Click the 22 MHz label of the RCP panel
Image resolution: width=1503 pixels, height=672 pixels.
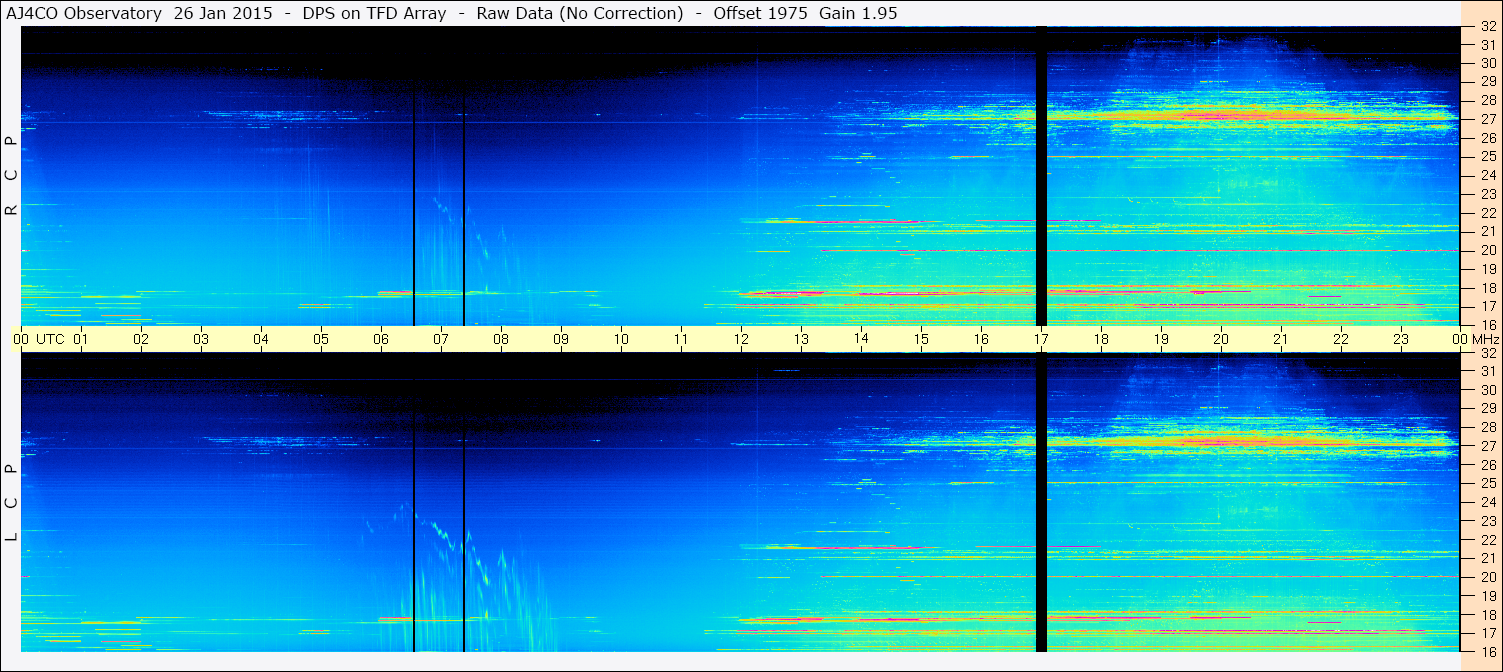1488,213
